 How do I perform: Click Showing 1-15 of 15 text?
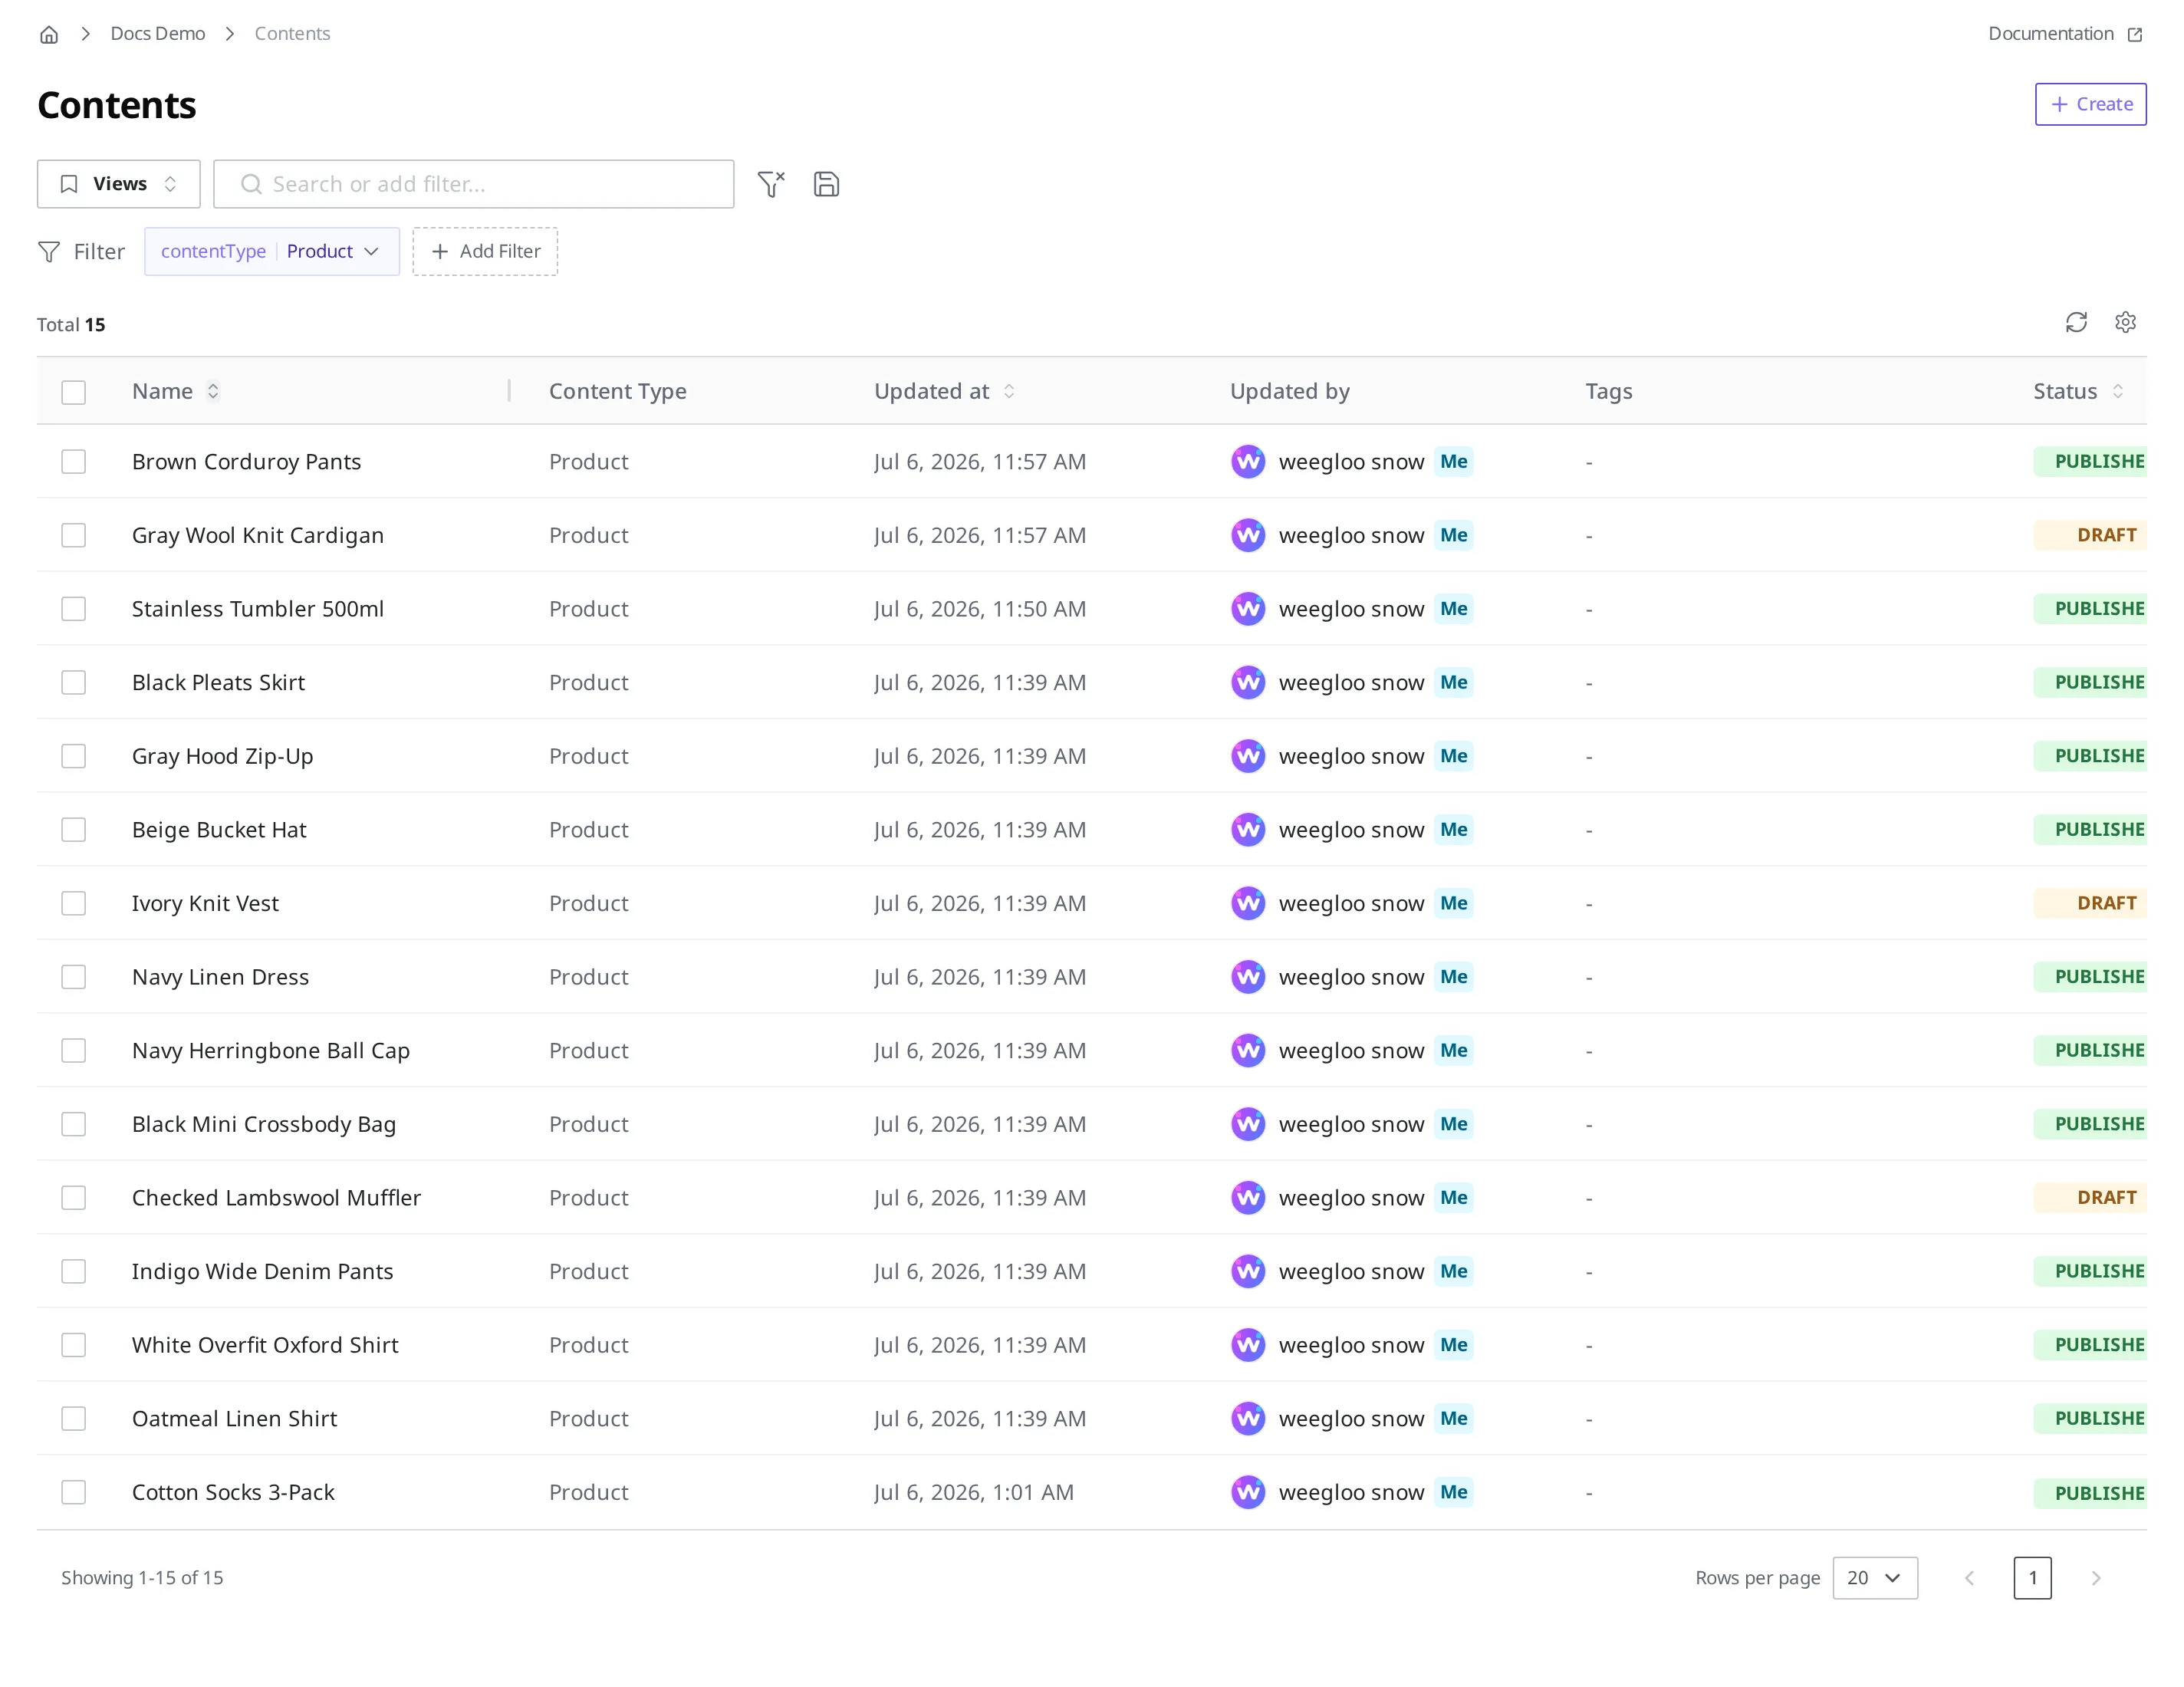142,1578
